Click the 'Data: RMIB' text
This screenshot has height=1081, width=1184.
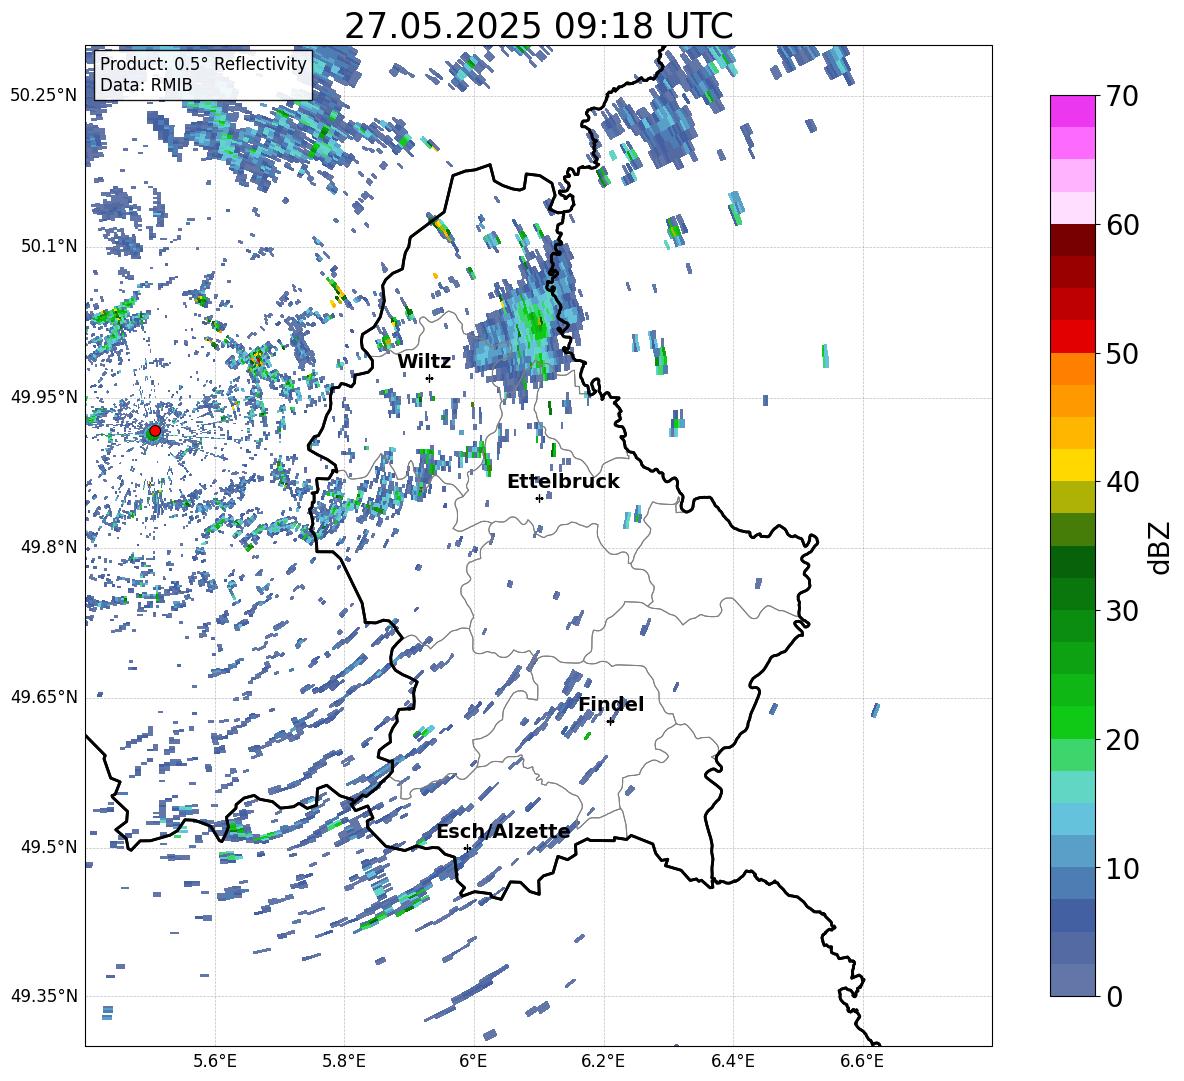pos(146,85)
